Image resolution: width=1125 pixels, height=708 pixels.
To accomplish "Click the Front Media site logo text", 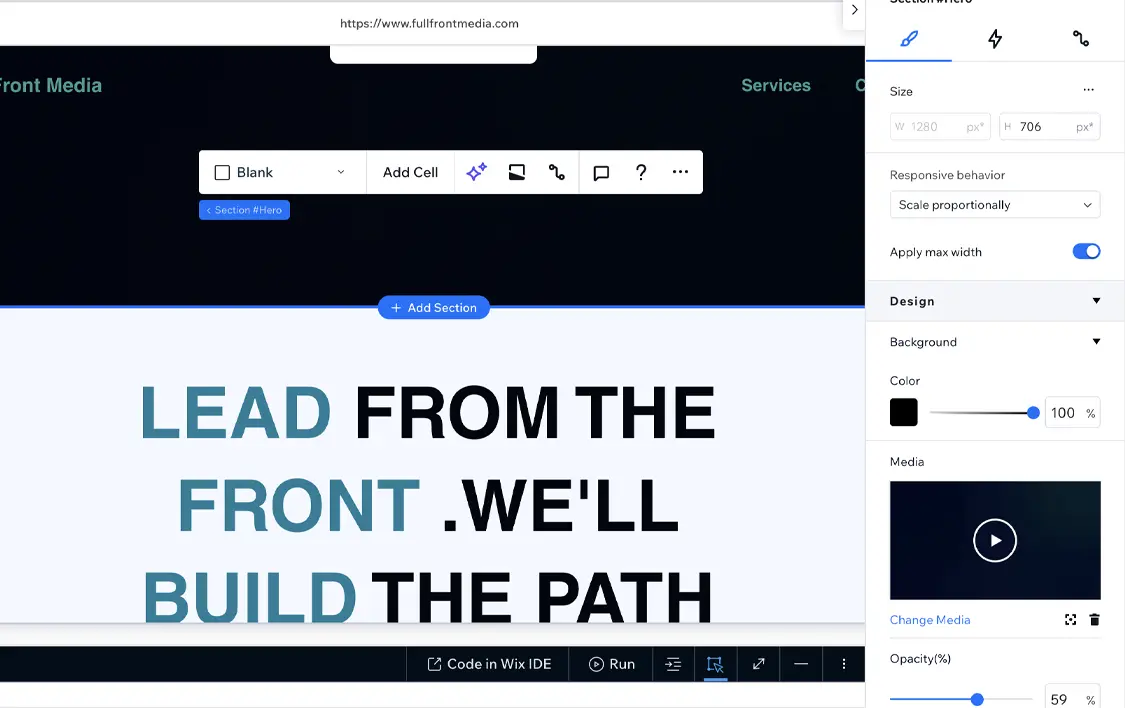I will point(51,85).
